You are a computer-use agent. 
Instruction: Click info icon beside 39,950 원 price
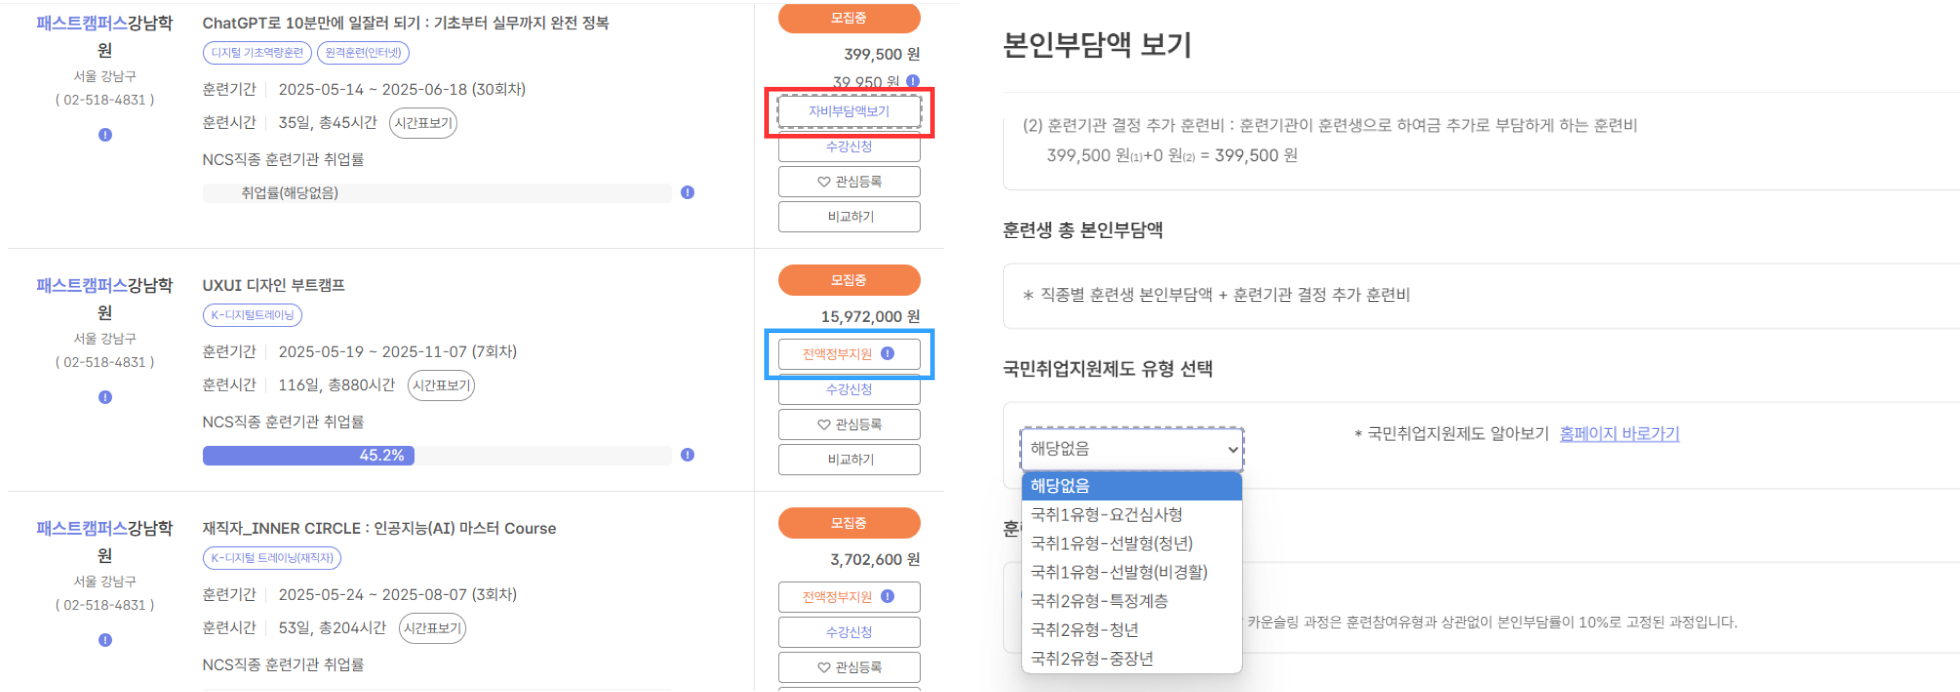913,81
